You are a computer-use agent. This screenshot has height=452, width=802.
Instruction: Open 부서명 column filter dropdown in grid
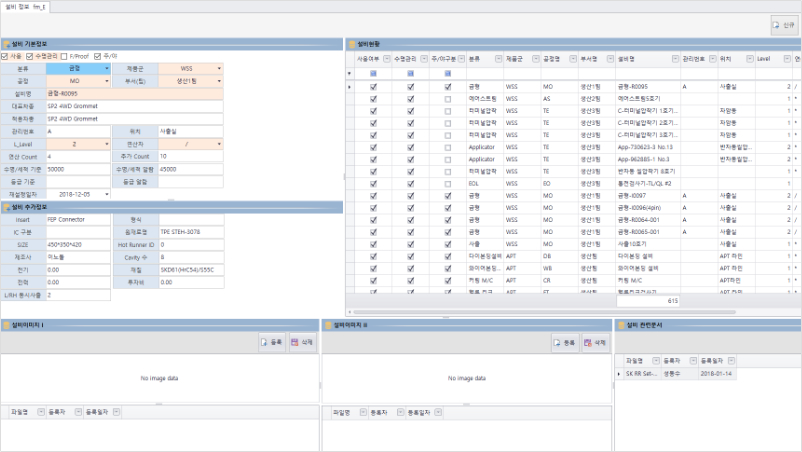pos(610,59)
